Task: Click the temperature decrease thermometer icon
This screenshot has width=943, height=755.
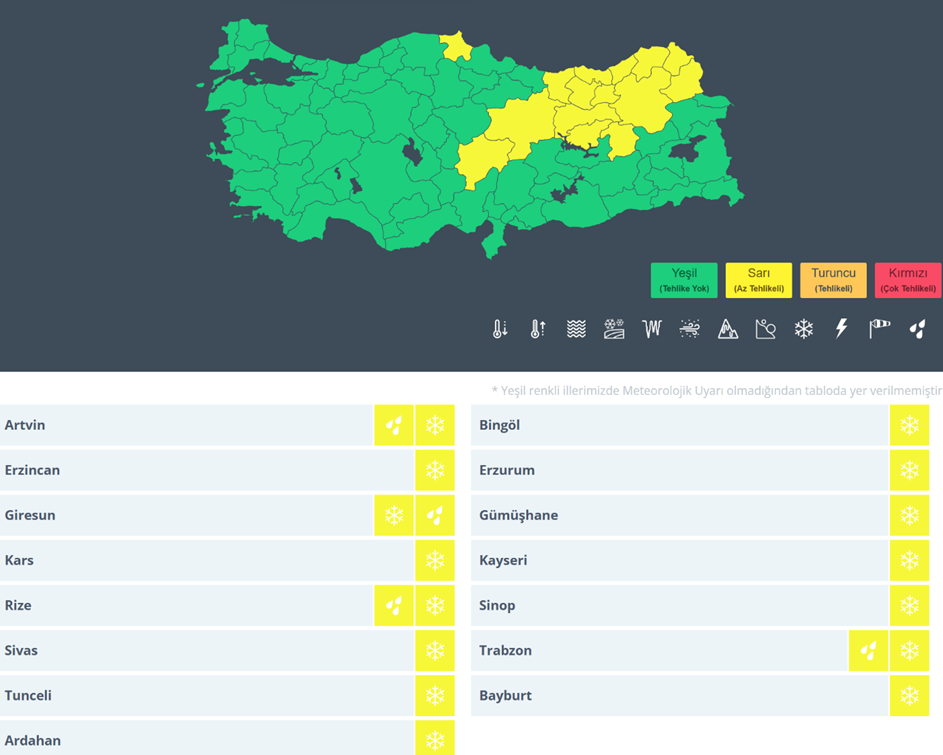Action: 500,329
